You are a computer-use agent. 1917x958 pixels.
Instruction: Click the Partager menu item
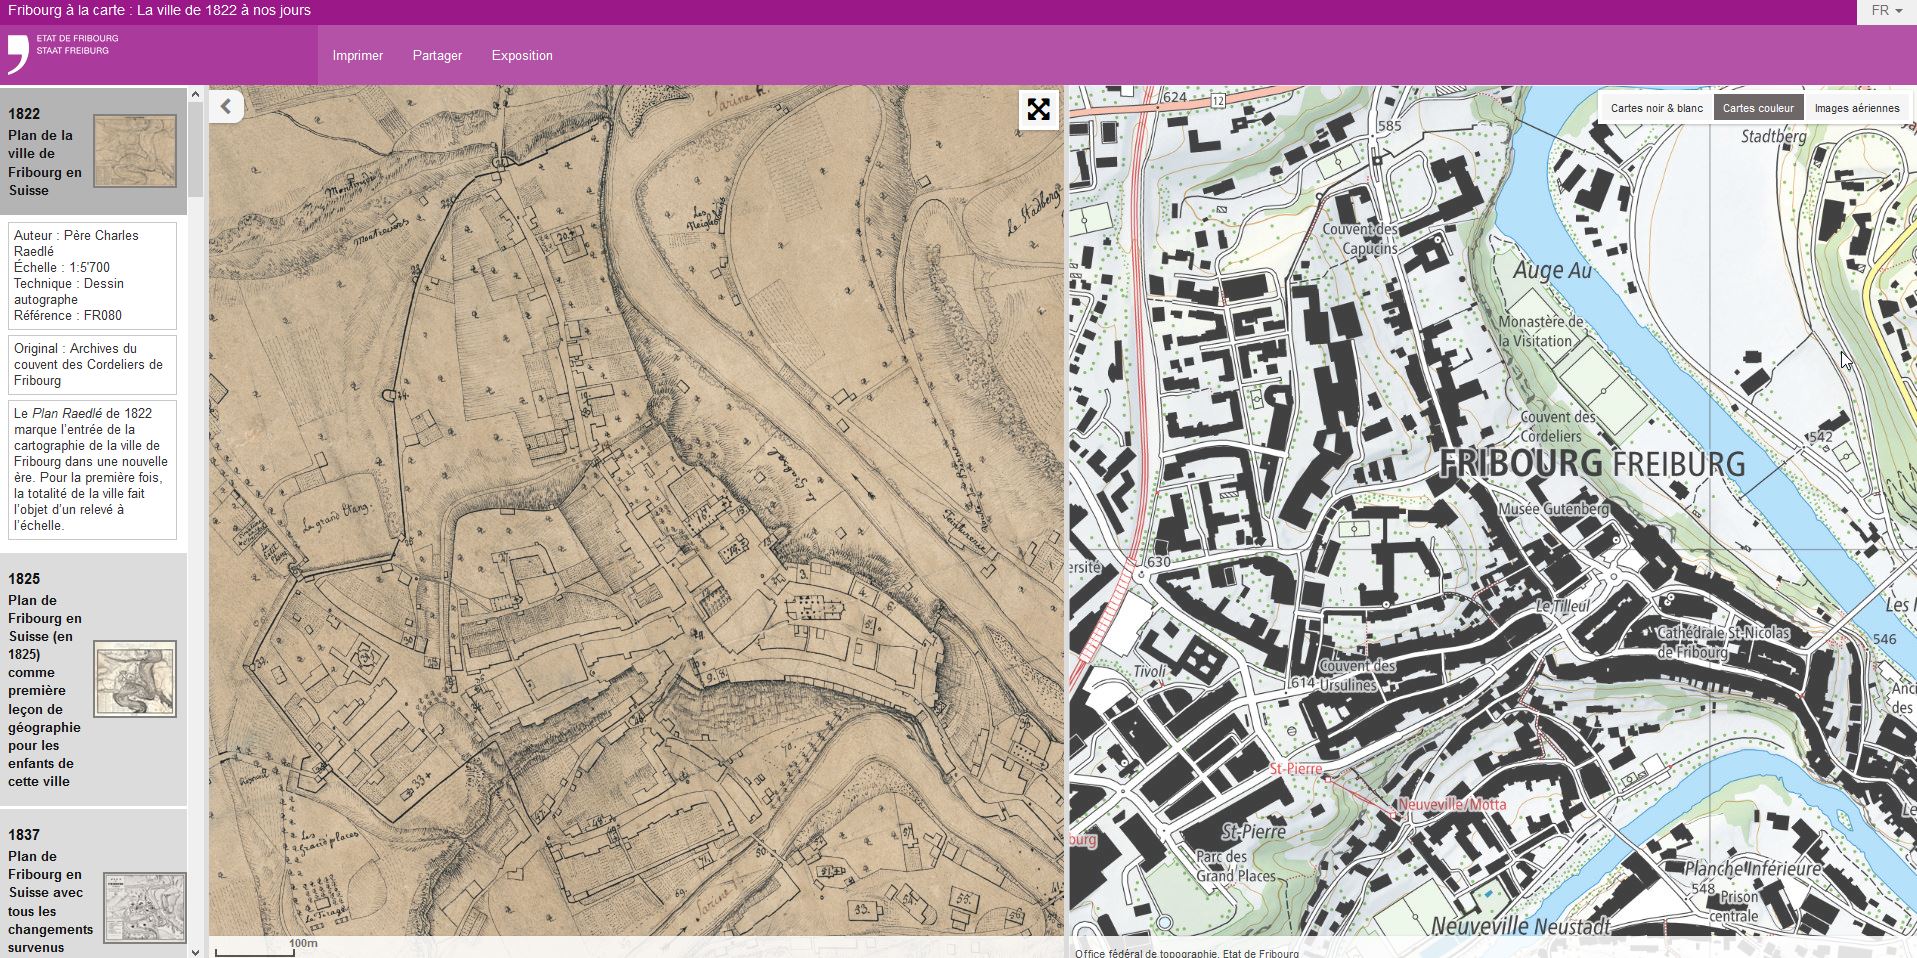[437, 56]
